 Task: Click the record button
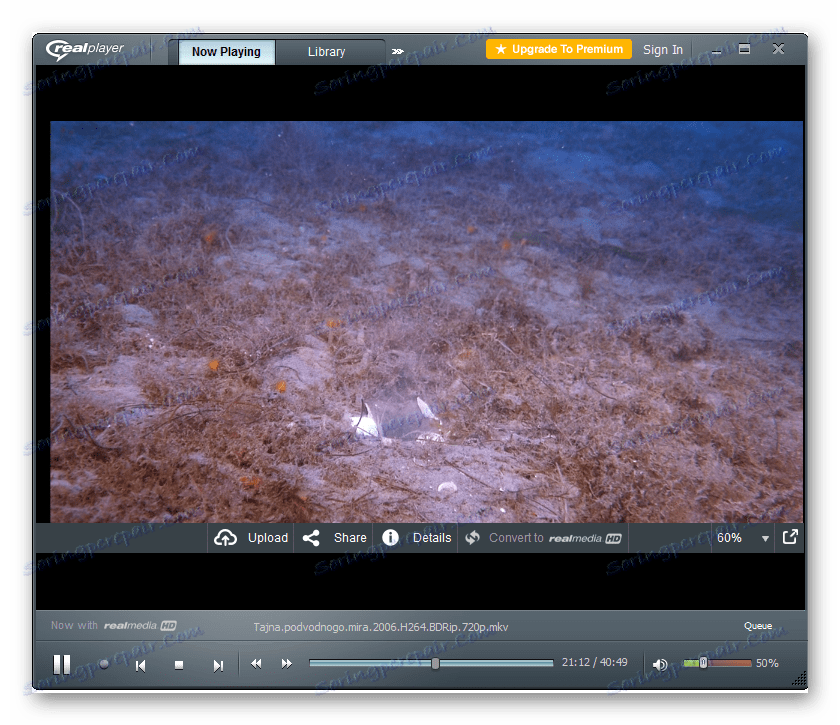tap(104, 664)
